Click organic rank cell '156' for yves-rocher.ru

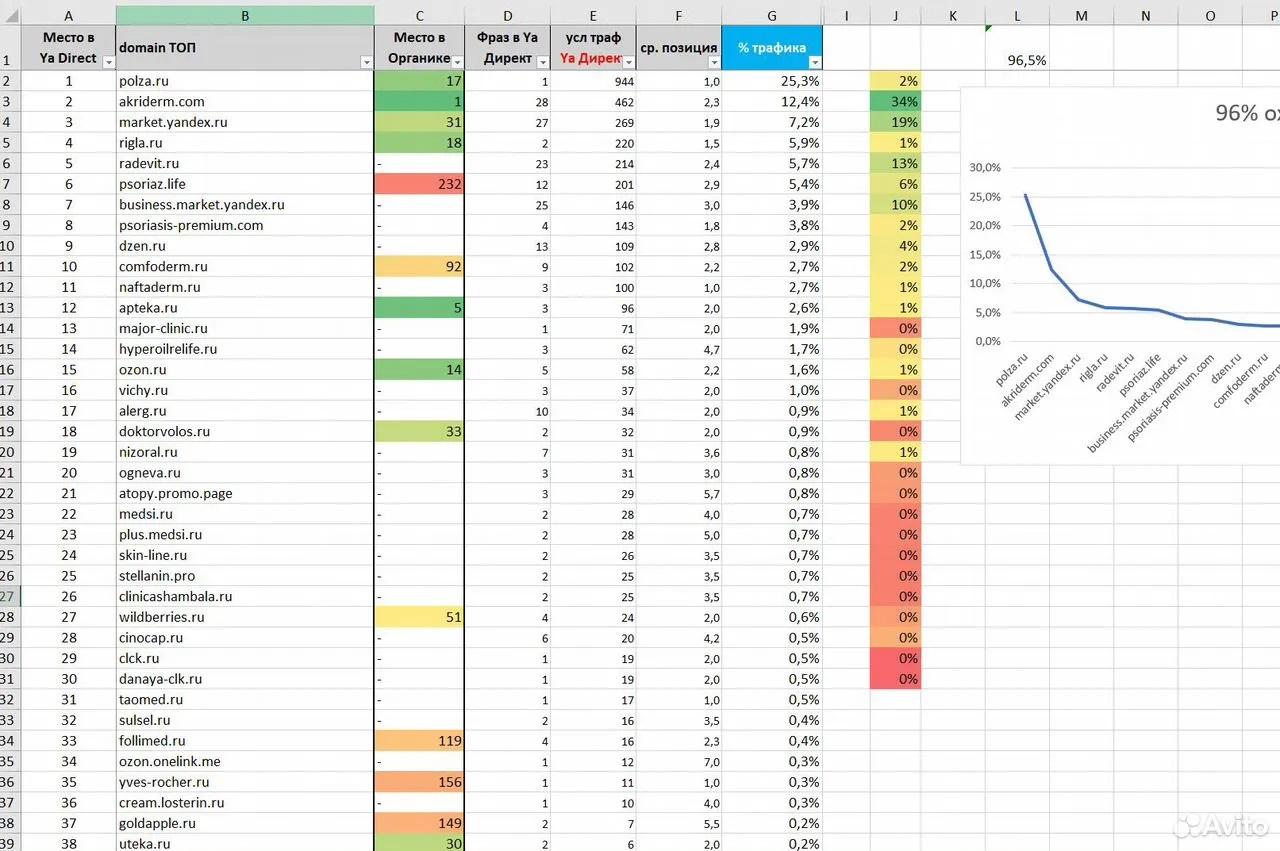pos(420,782)
